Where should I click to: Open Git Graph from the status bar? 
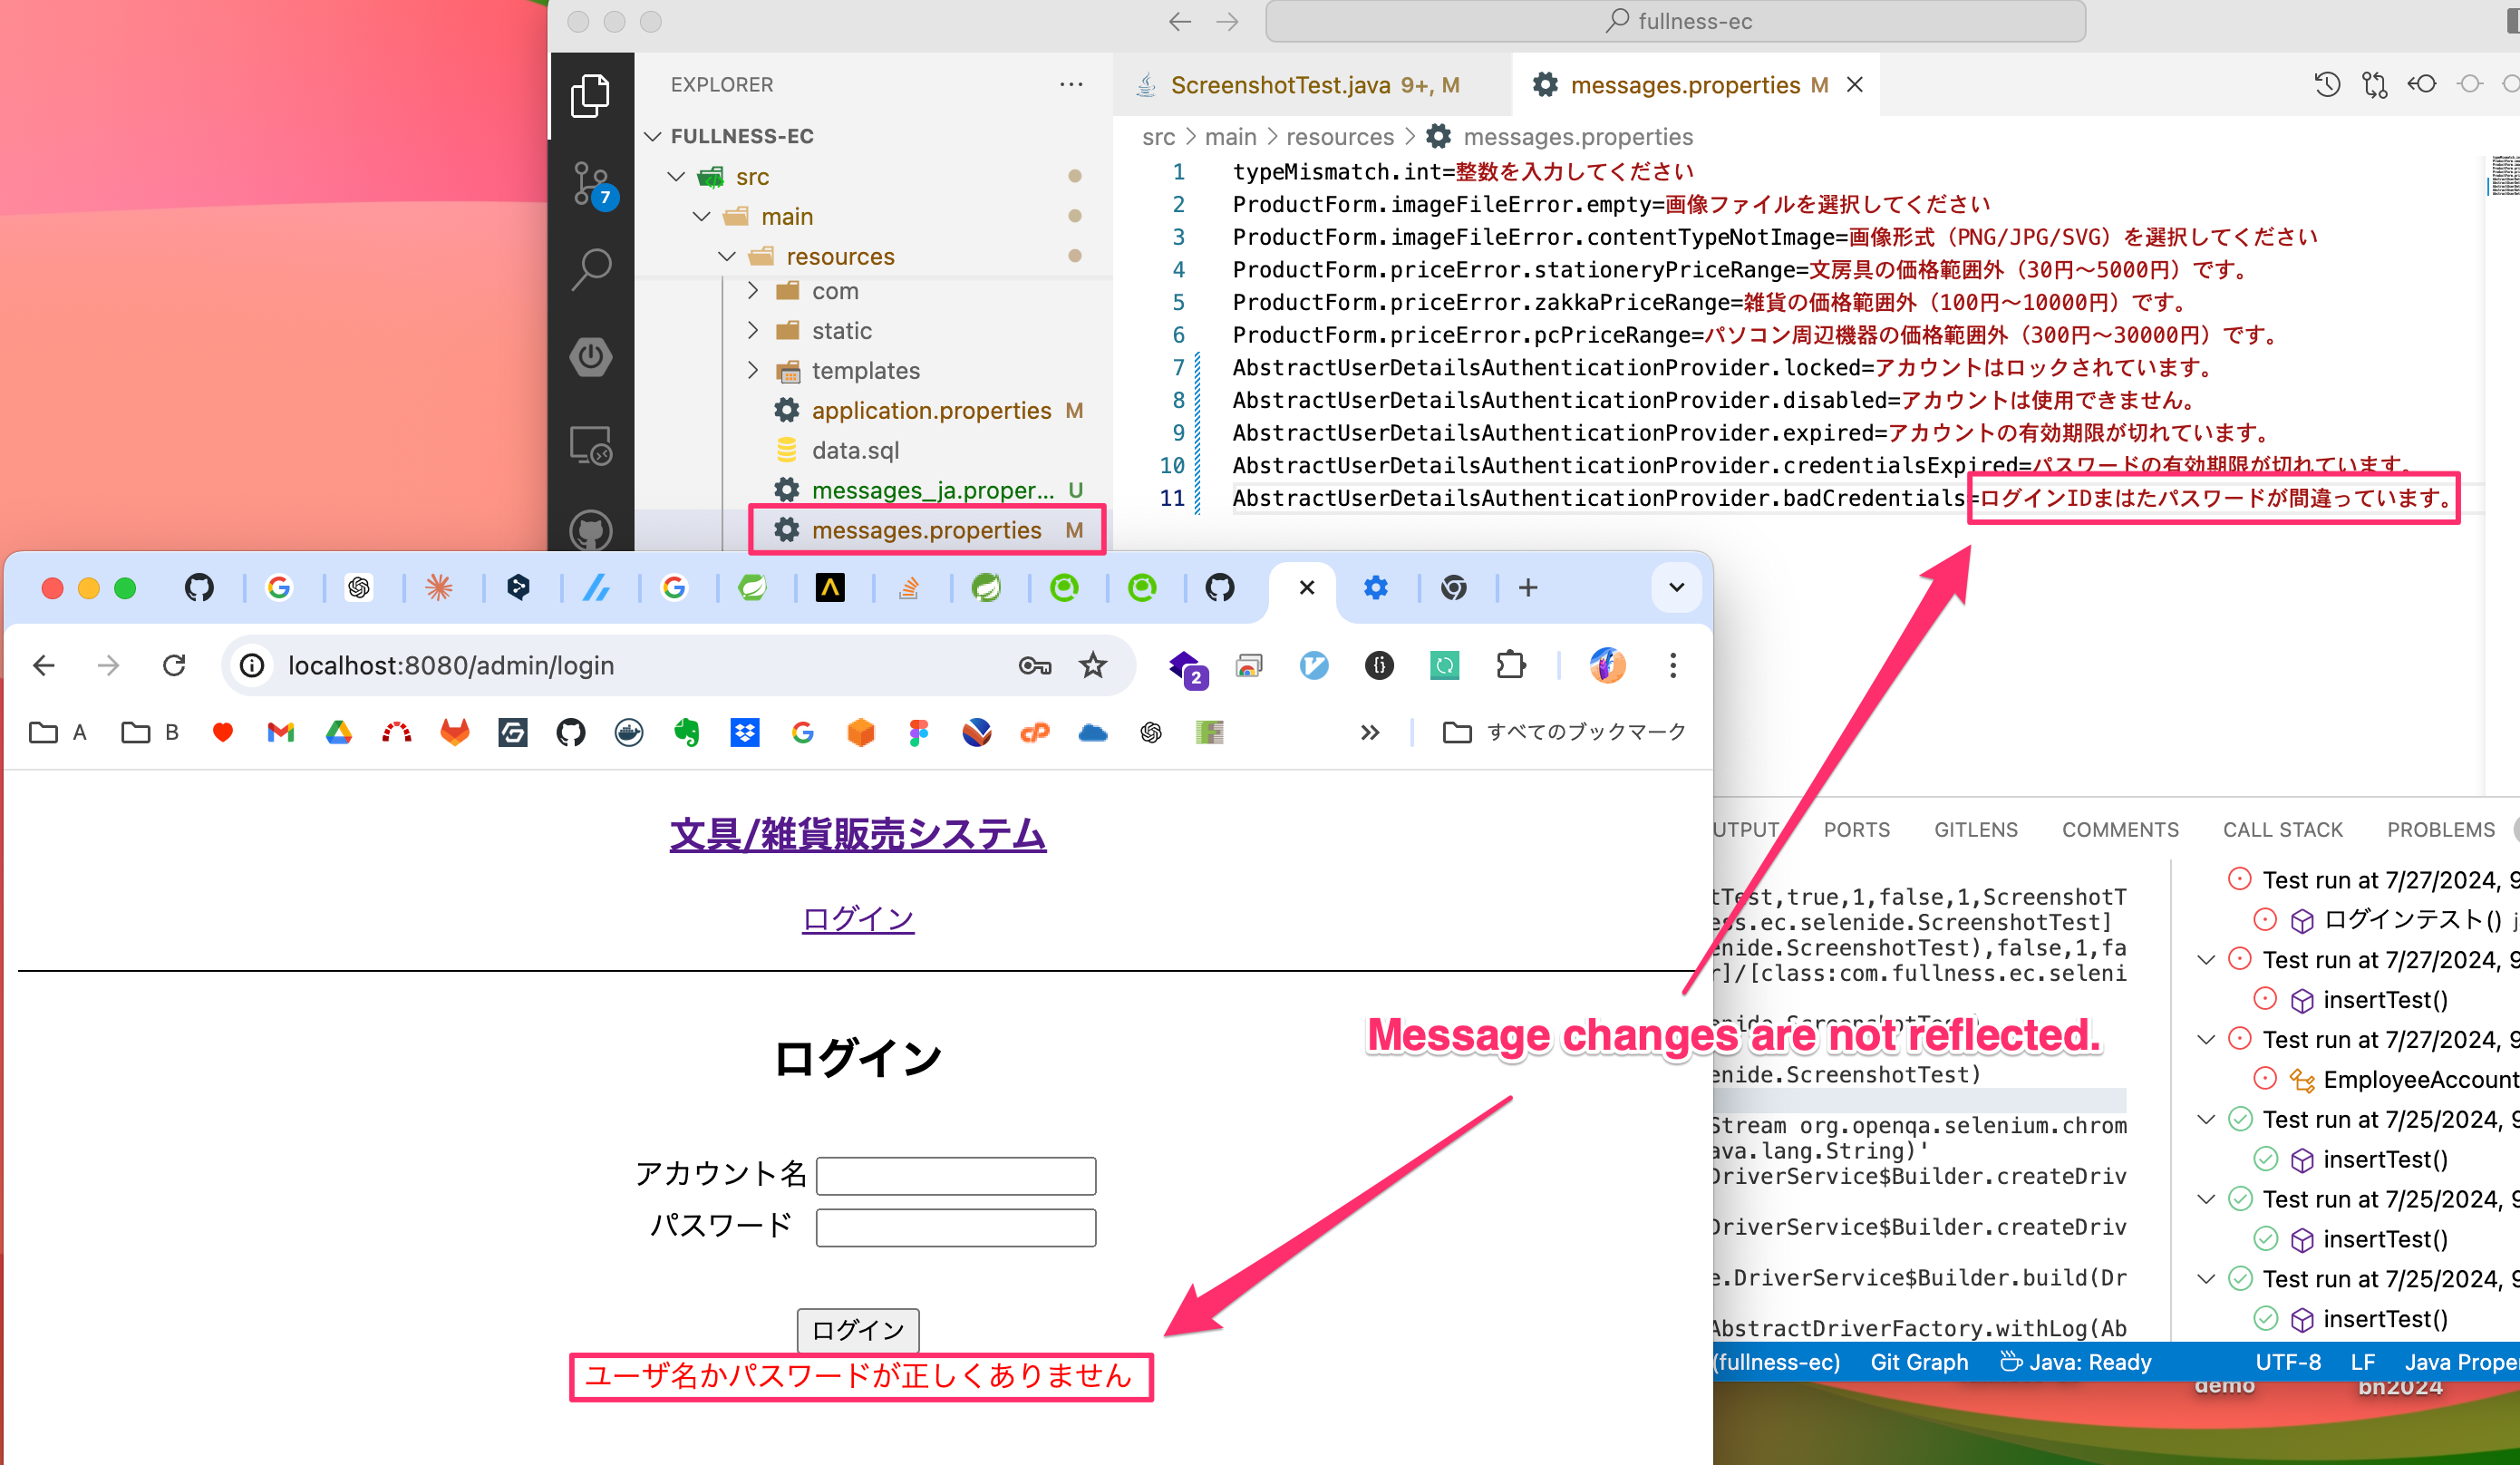1918,1361
